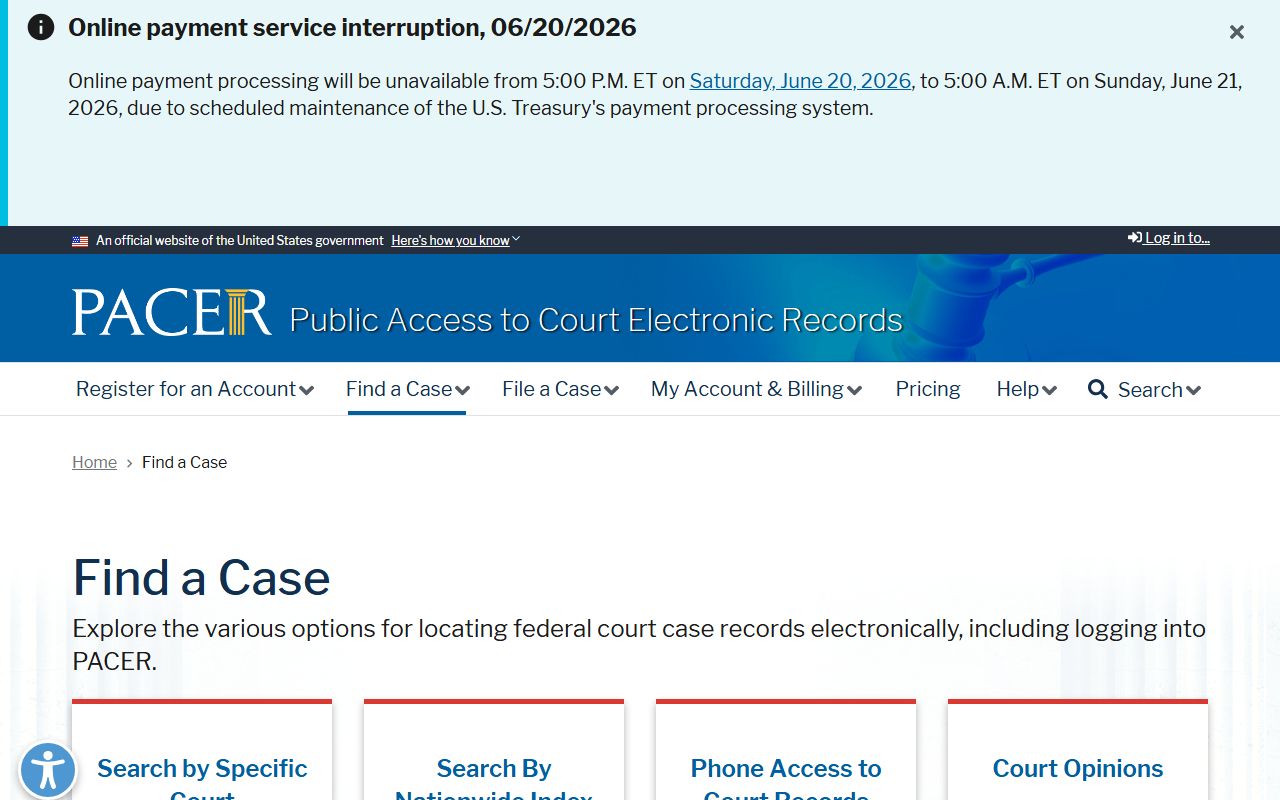This screenshot has width=1280, height=800.
Task: Open the File a Case dropdown
Action: pyautogui.click(x=560, y=389)
